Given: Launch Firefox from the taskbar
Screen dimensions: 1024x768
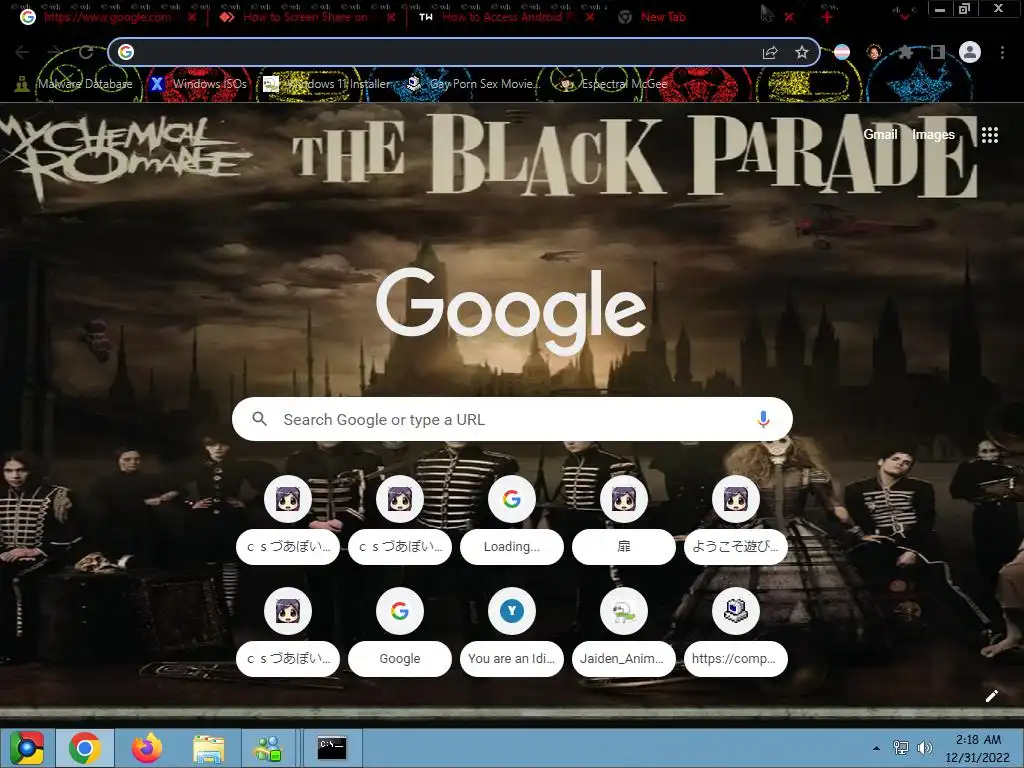Looking at the screenshot, I should point(147,748).
